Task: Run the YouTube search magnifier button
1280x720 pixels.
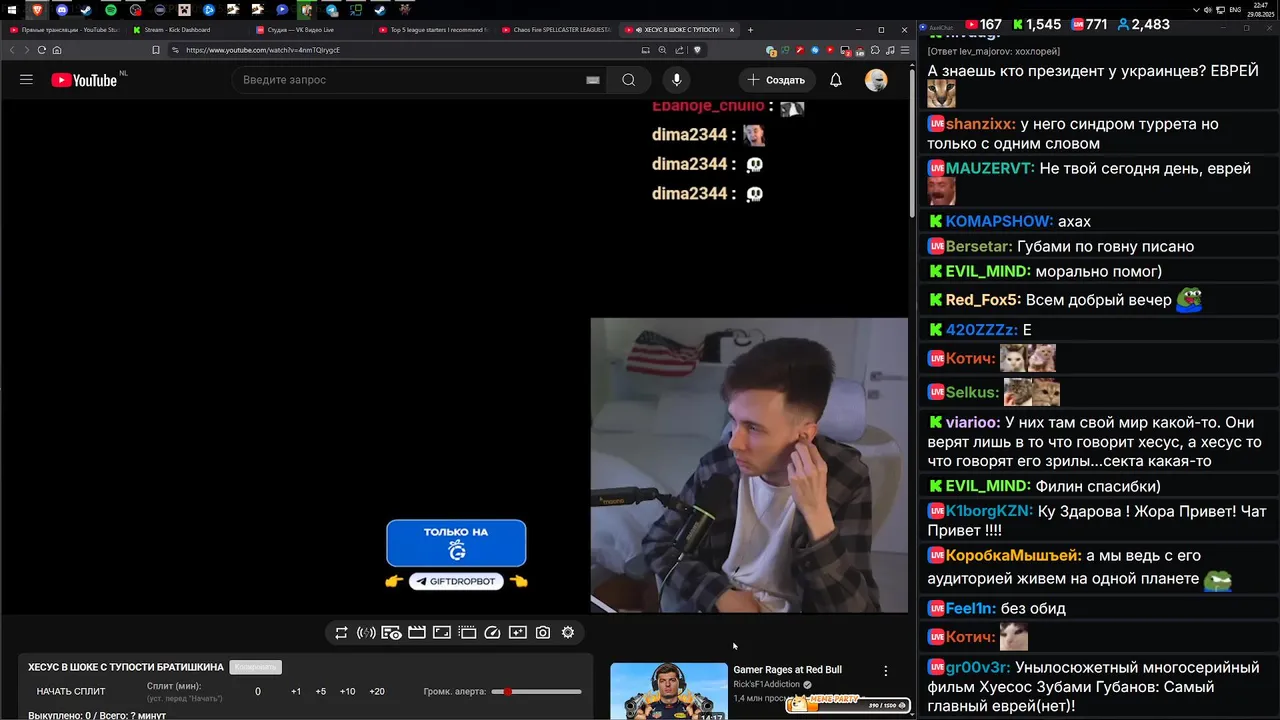Action: tap(628, 80)
